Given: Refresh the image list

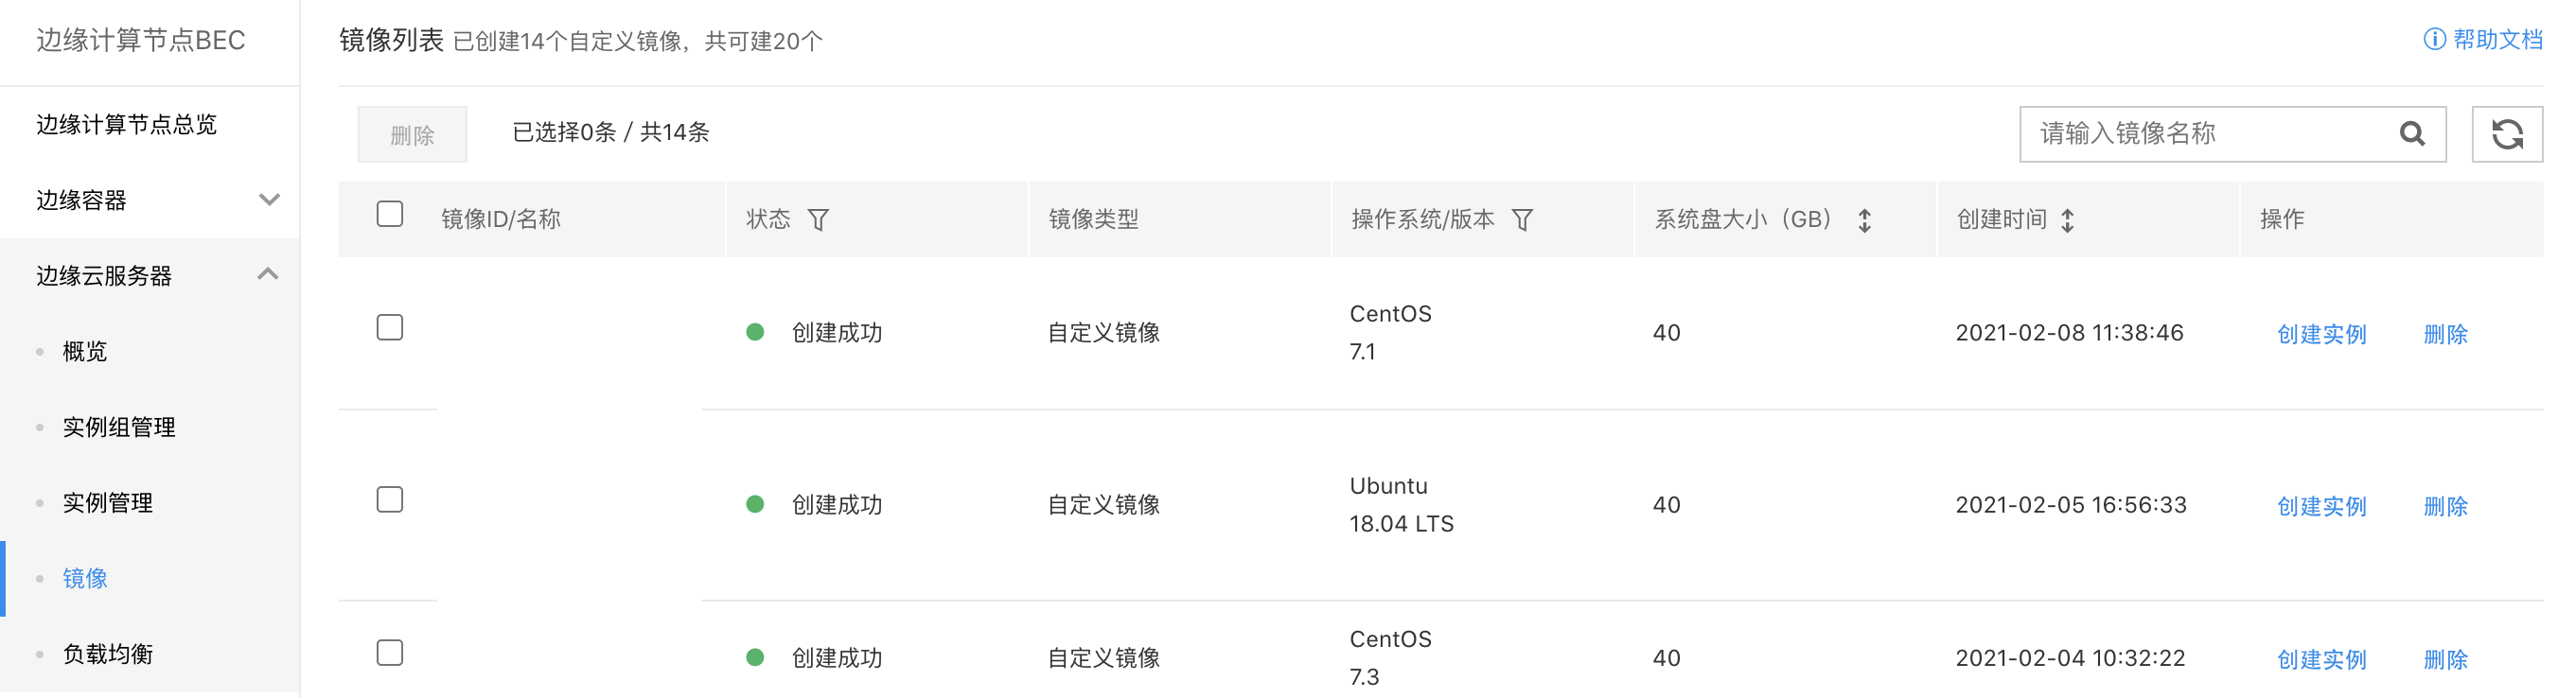Looking at the screenshot, I should coord(2506,134).
